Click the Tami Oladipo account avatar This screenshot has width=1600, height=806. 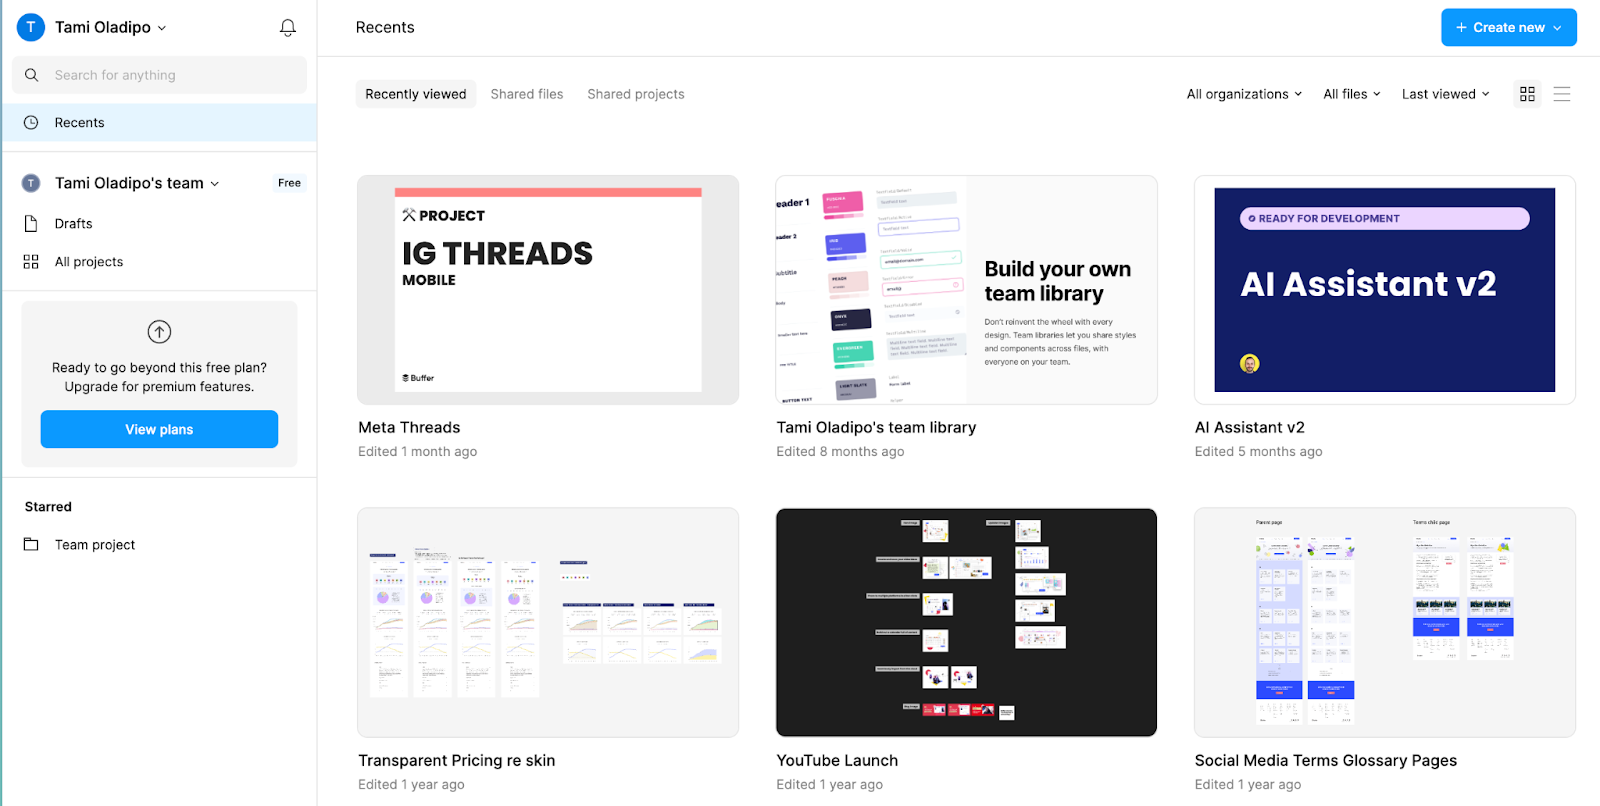coord(31,27)
